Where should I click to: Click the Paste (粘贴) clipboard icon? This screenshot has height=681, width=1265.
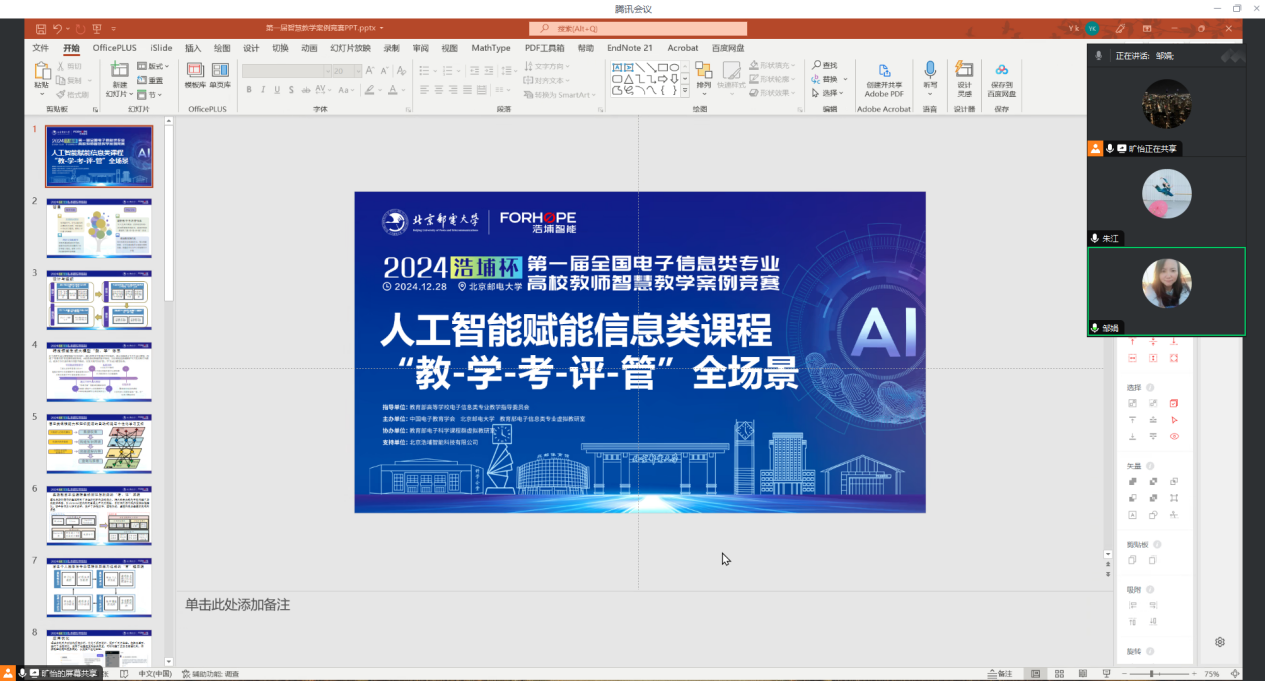coord(42,71)
